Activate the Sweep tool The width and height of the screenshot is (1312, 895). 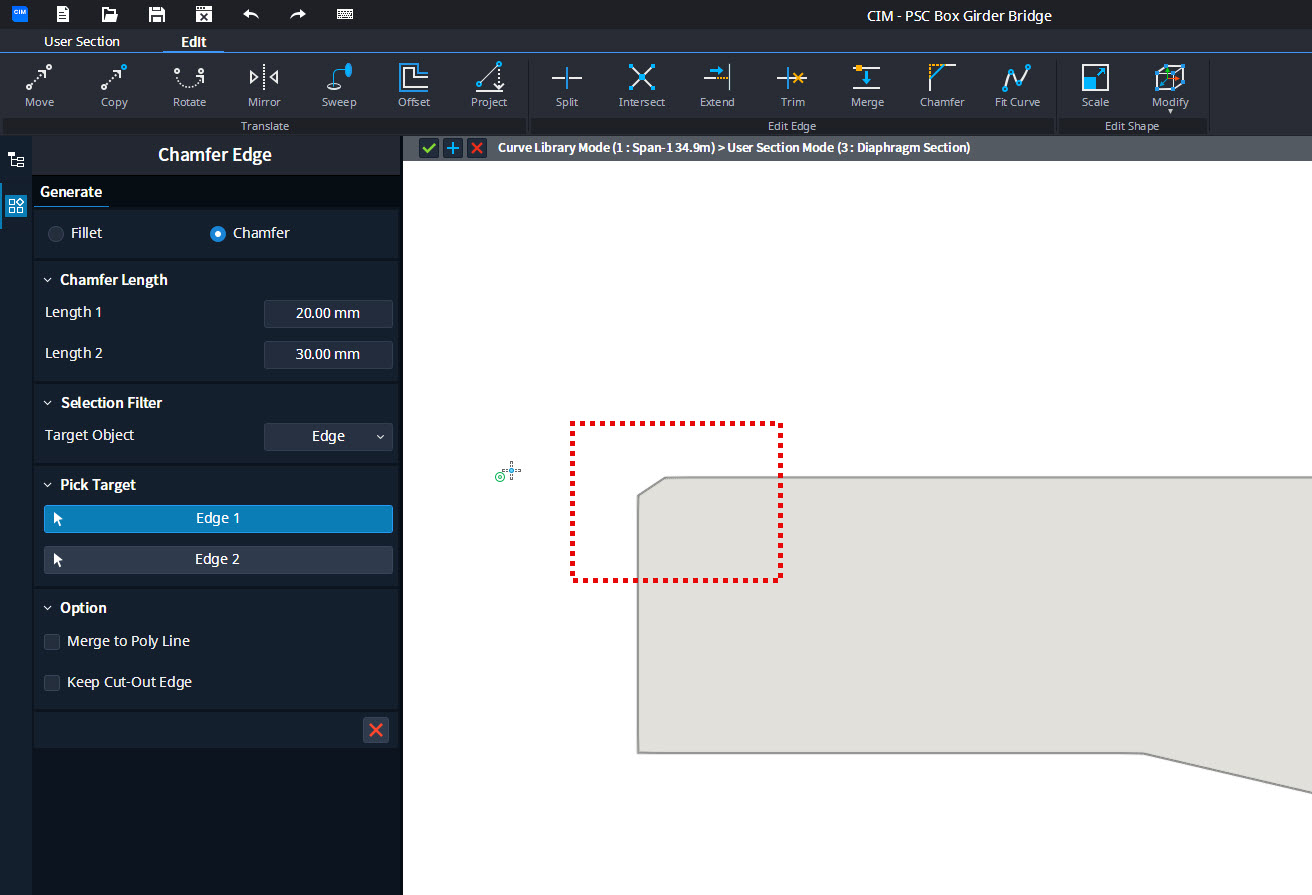pos(338,85)
